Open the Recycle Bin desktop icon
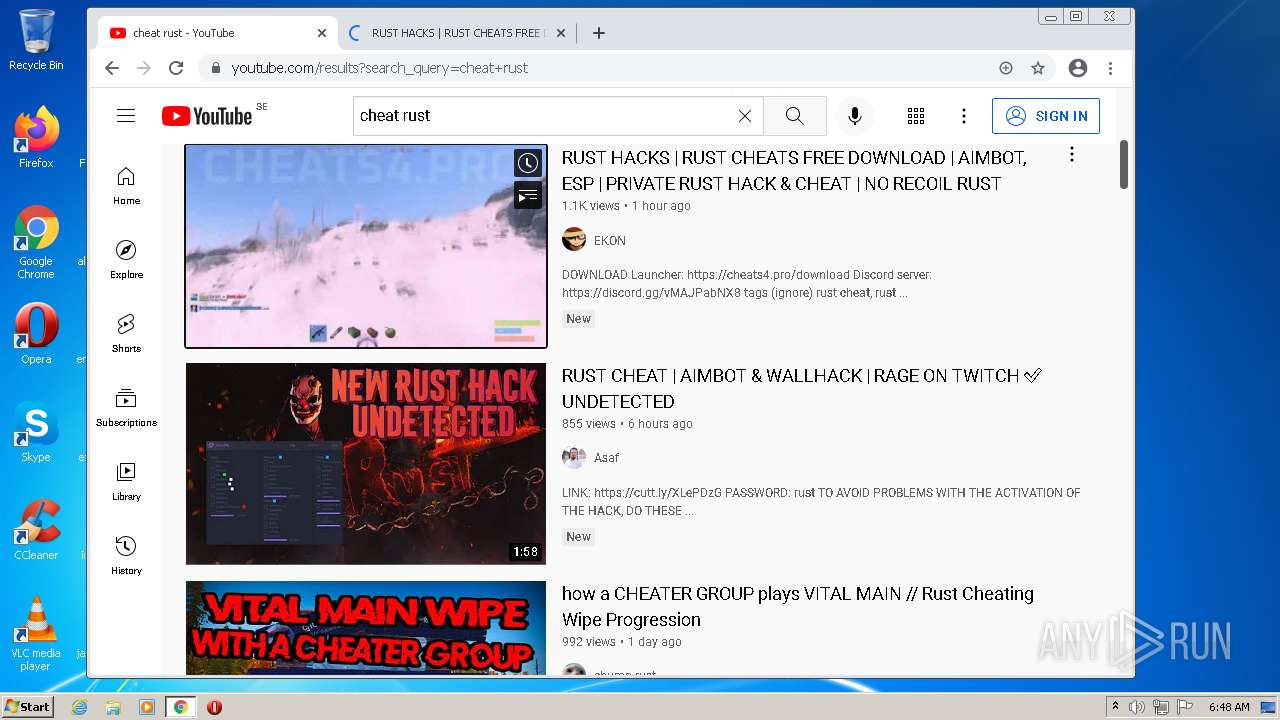Viewport: 1280px width, 720px height. pyautogui.click(x=36, y=40)
